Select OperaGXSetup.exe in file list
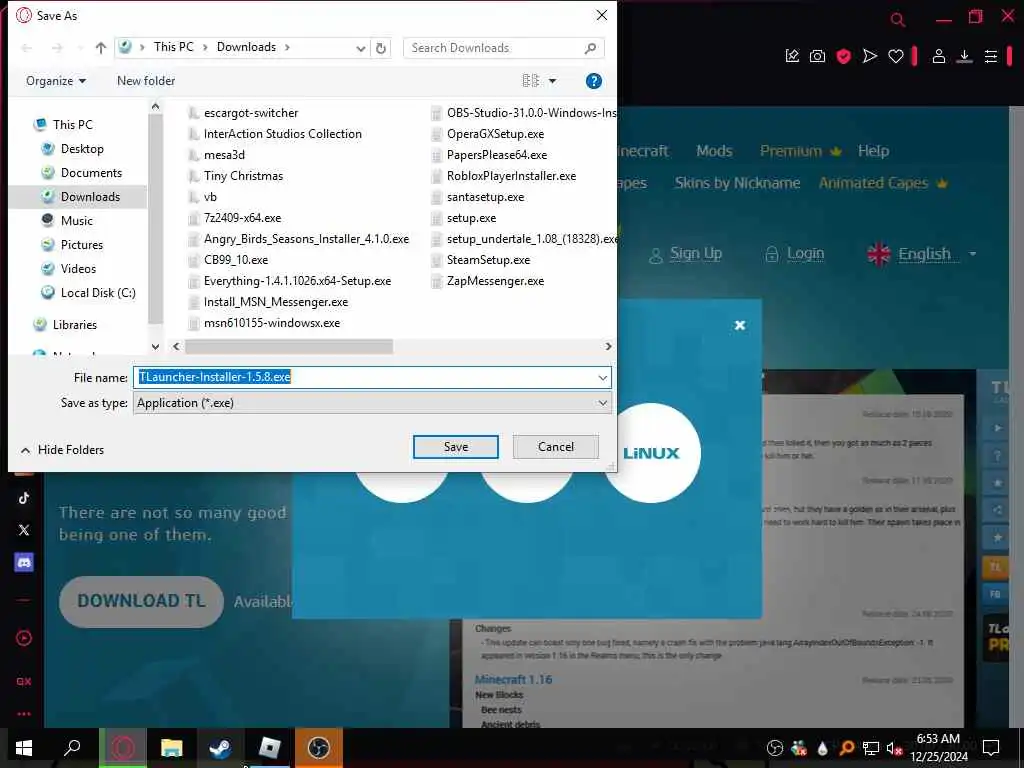The width and height of the screenshot is (1024, 768). point(495,134)
